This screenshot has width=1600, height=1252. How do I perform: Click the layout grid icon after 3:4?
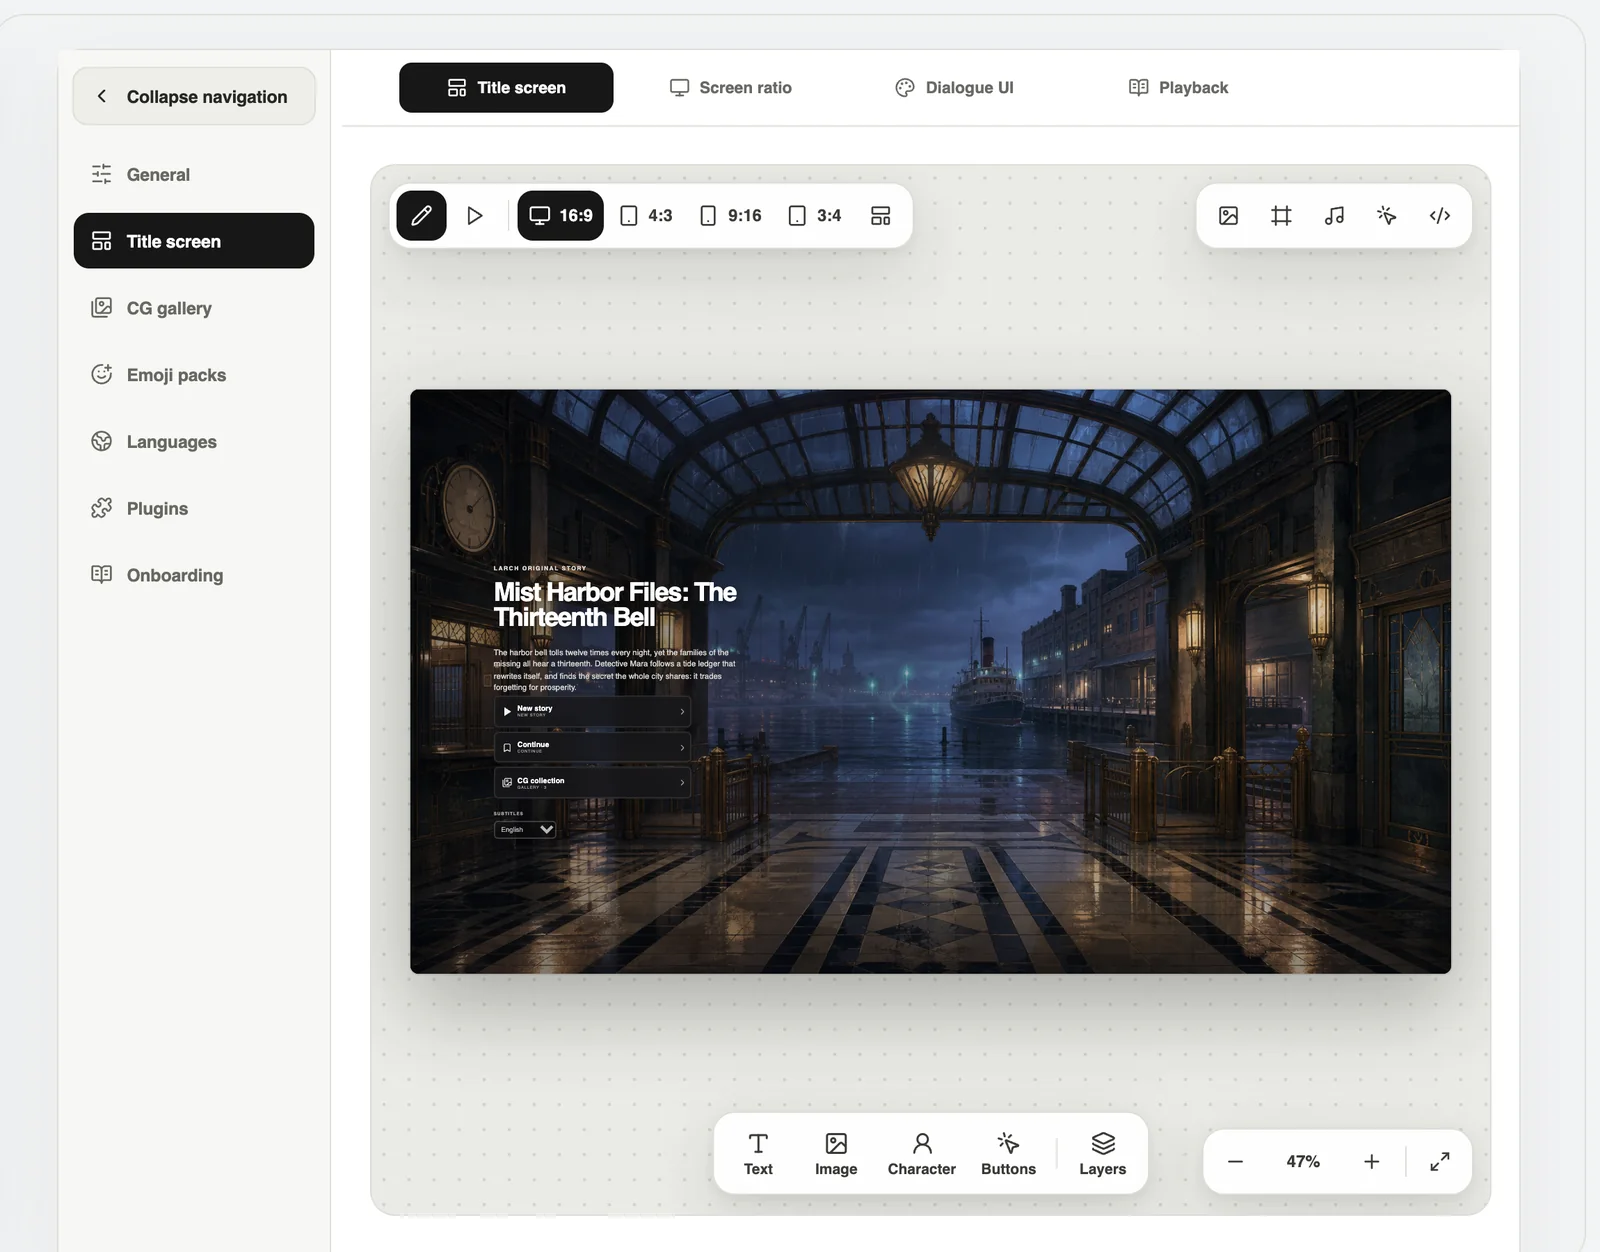pos(880,215)
